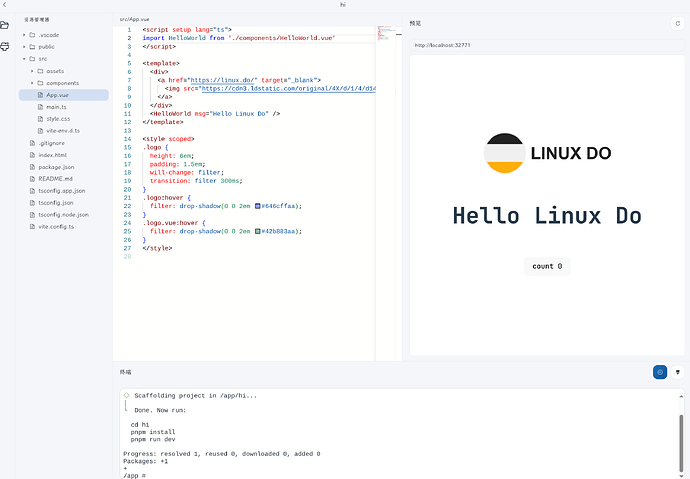
Task: Click the .gitignore file icon
Action: tap(32, 143)
